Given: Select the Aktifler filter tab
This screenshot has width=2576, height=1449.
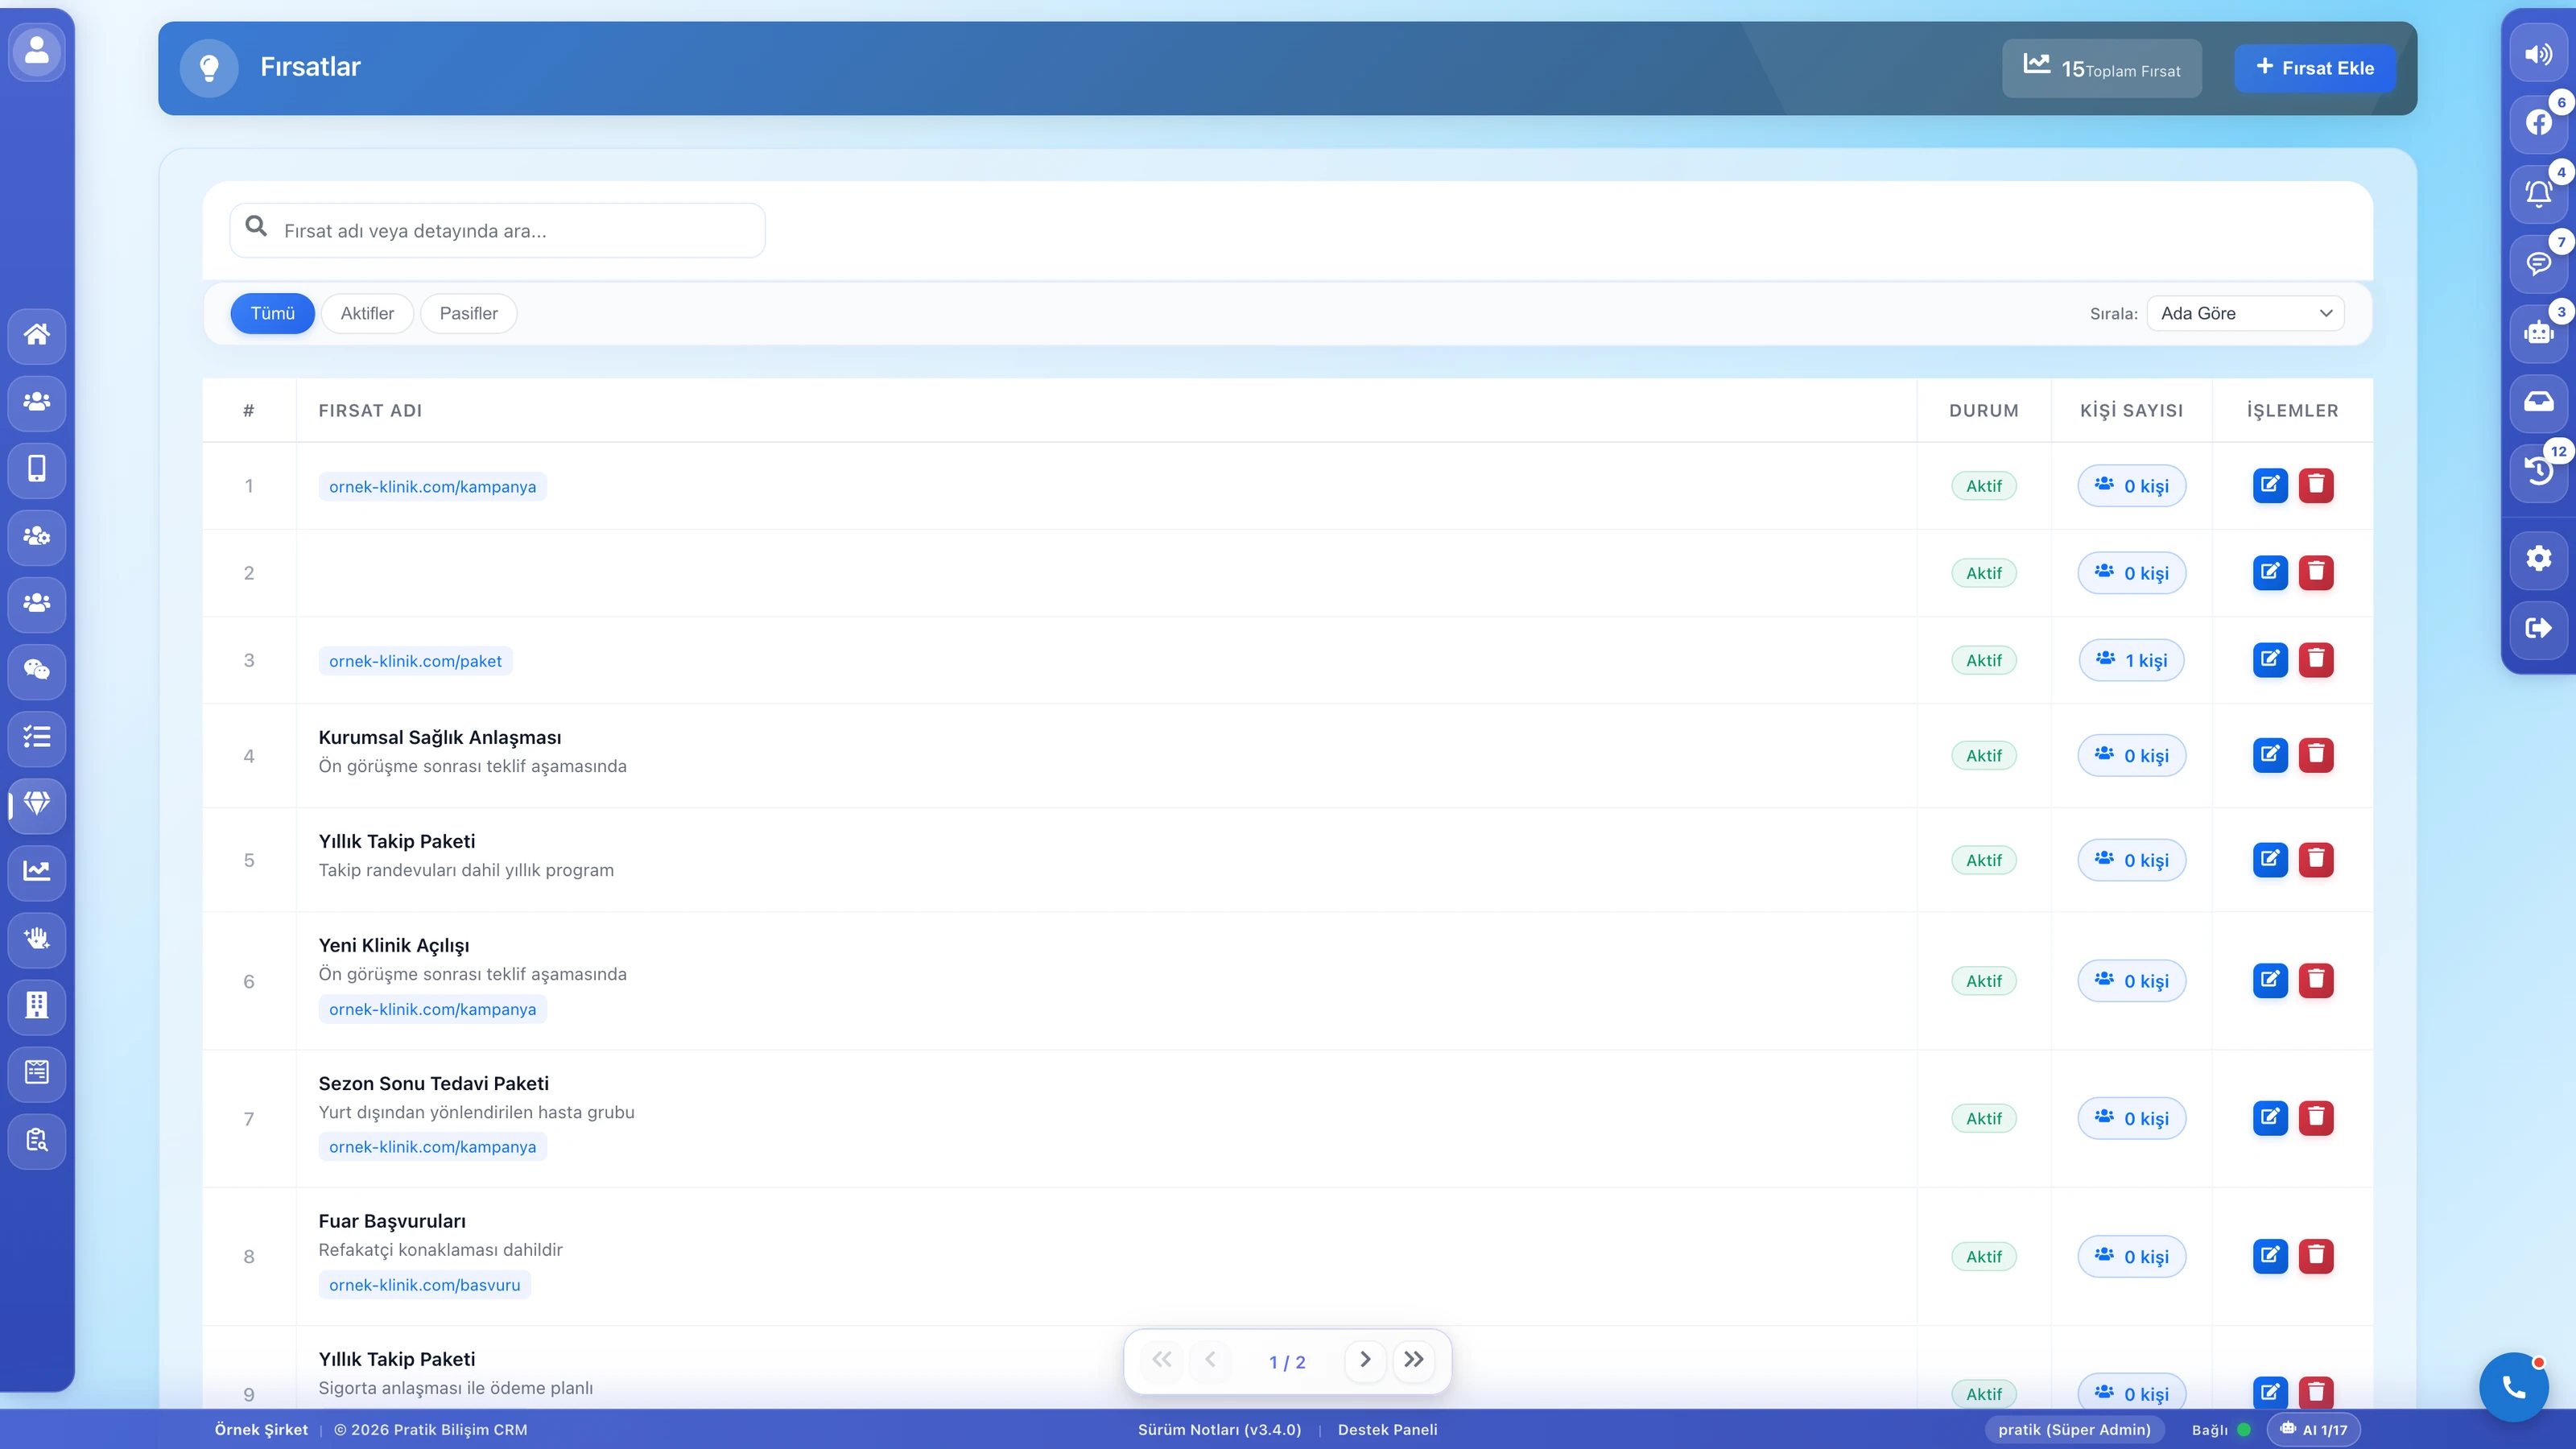Looking at the screenshot, I should (x=367, y=313).
